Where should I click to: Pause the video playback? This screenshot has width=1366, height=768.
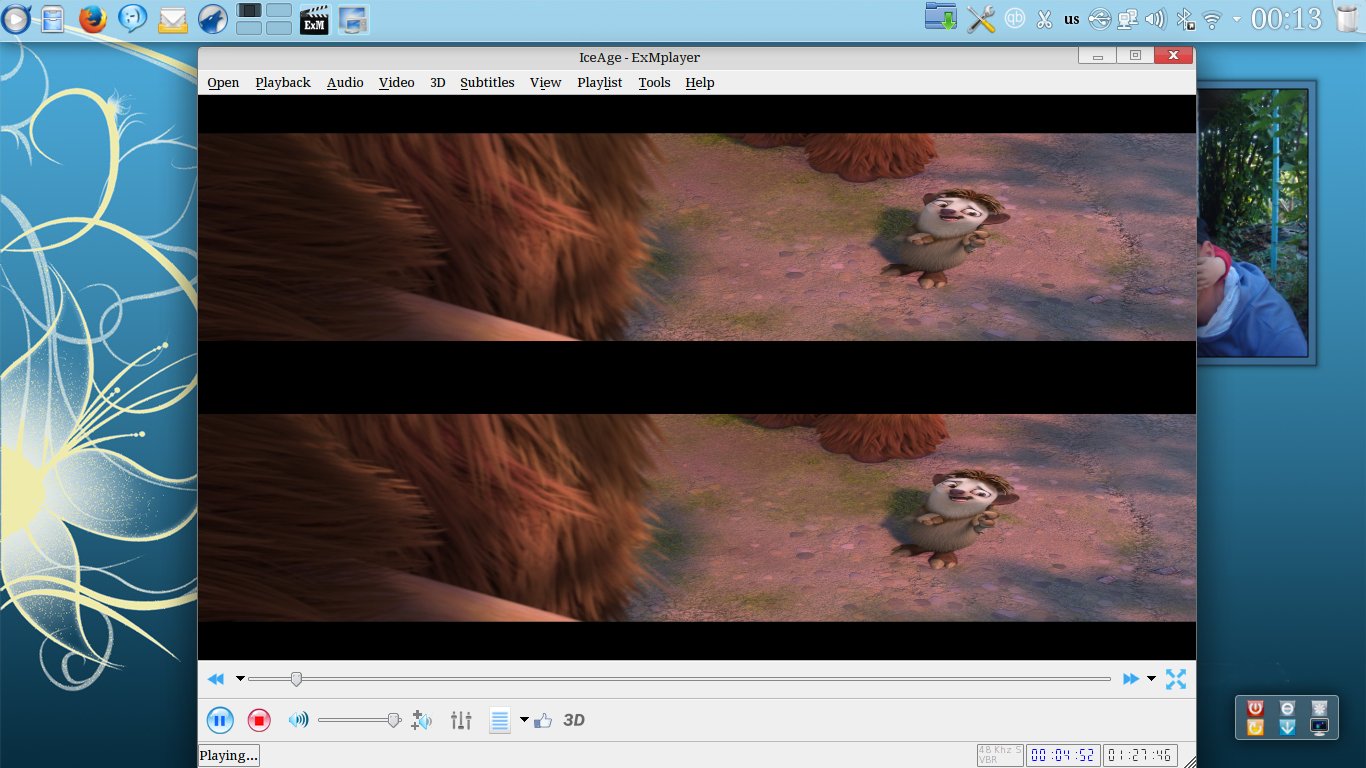click(220, 720)
